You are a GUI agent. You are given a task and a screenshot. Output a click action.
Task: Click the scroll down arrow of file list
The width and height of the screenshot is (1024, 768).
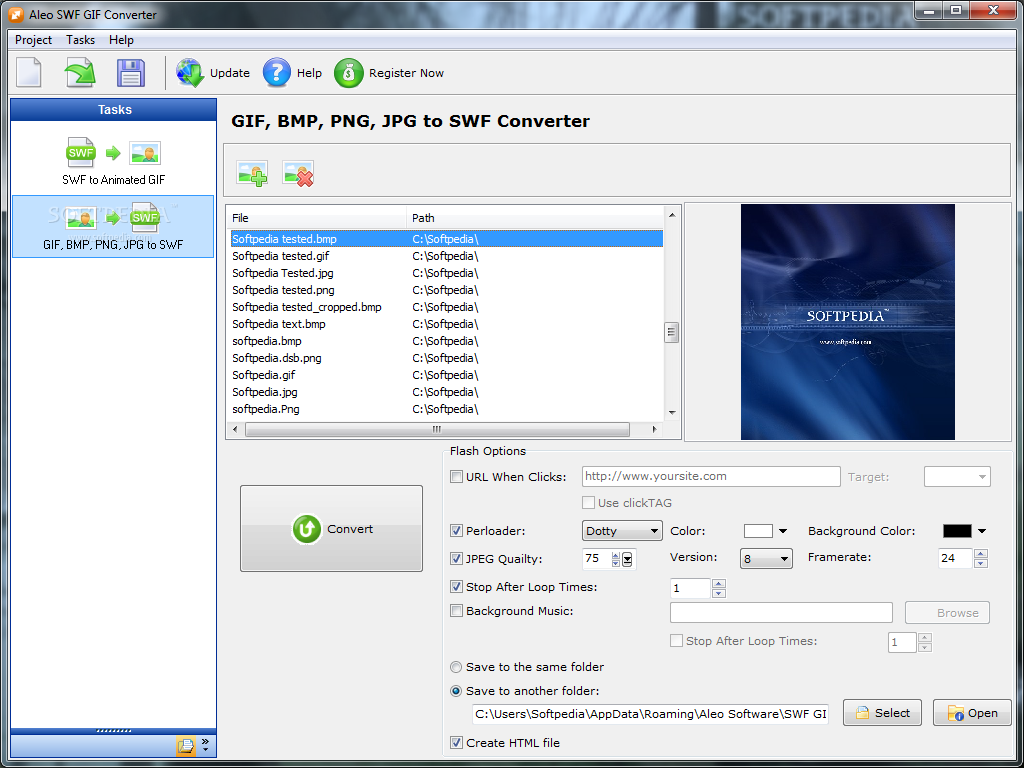[672, 413]
